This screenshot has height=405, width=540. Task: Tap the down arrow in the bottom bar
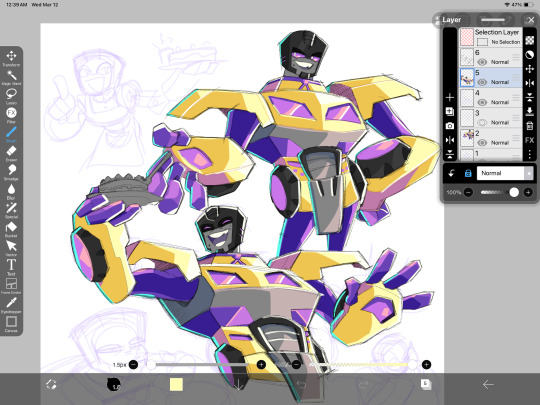[x=238, y=385]
